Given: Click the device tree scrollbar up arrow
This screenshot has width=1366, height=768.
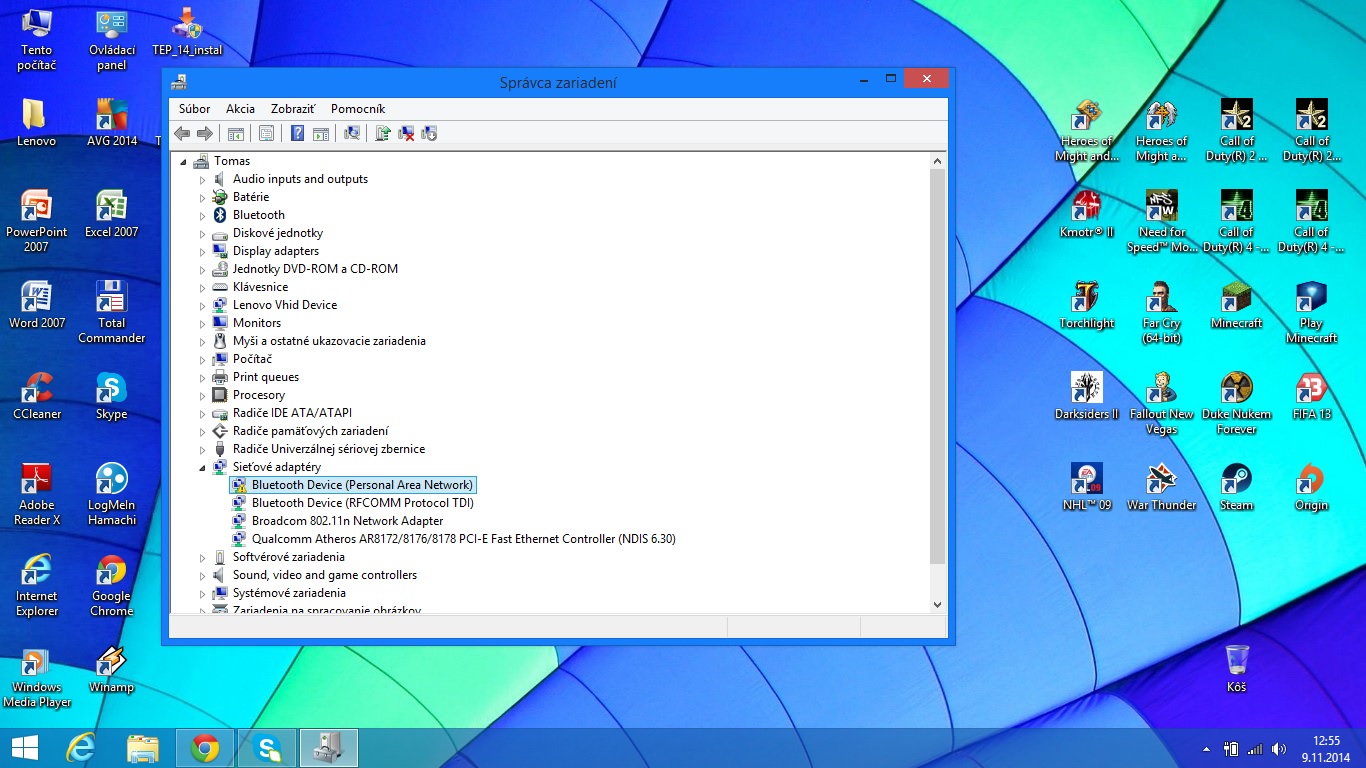Looking at the screenshot, I should coord(937,160).
